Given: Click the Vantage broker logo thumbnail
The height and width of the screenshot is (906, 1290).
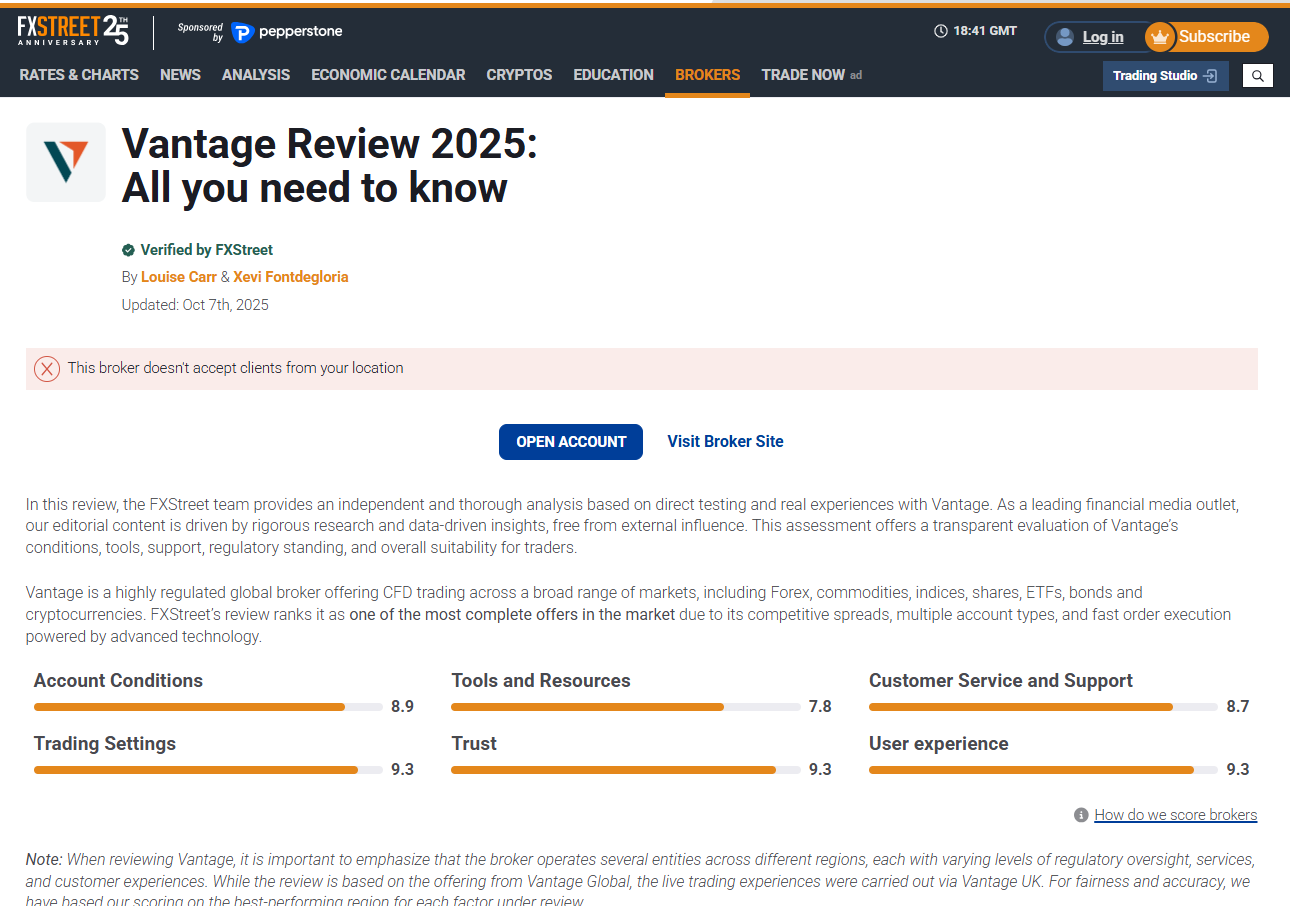Looking at the screenshot, I should click(x=66, y=162).
